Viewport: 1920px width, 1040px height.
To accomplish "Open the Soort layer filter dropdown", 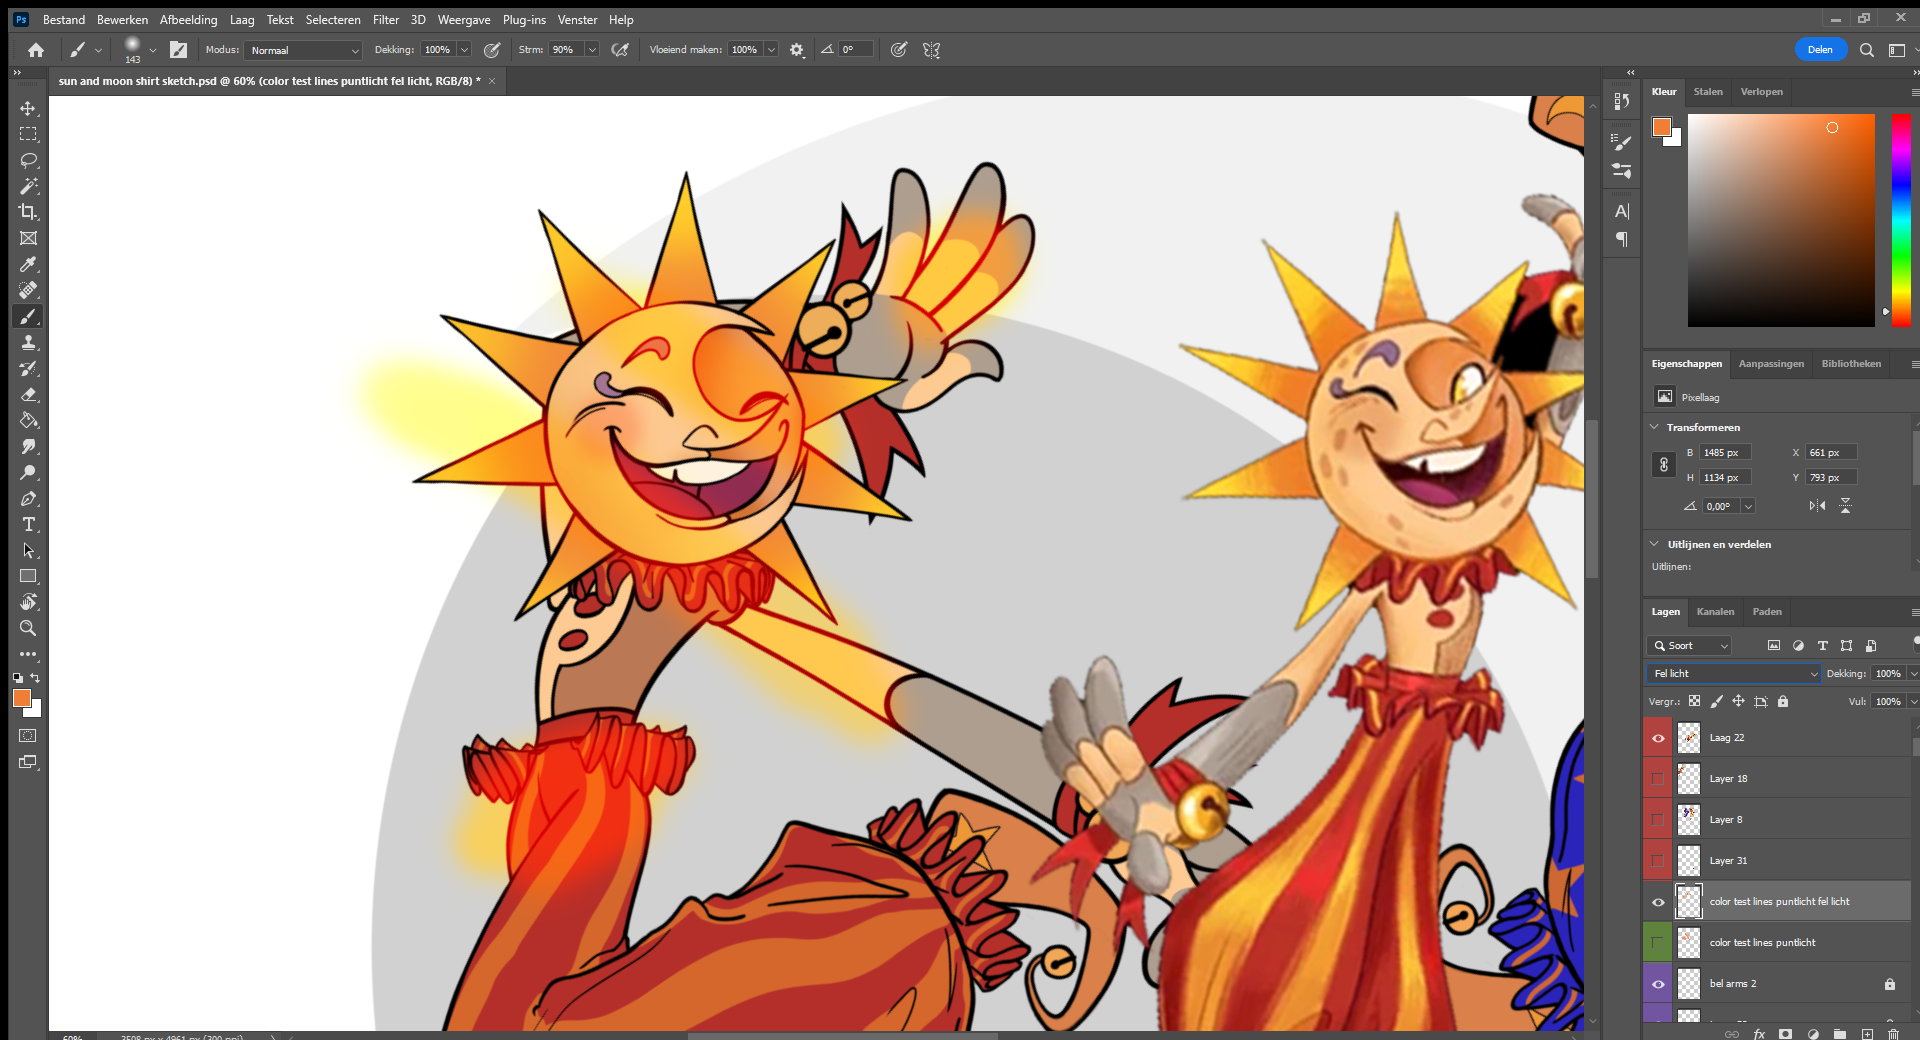I will coord(1689,646).
